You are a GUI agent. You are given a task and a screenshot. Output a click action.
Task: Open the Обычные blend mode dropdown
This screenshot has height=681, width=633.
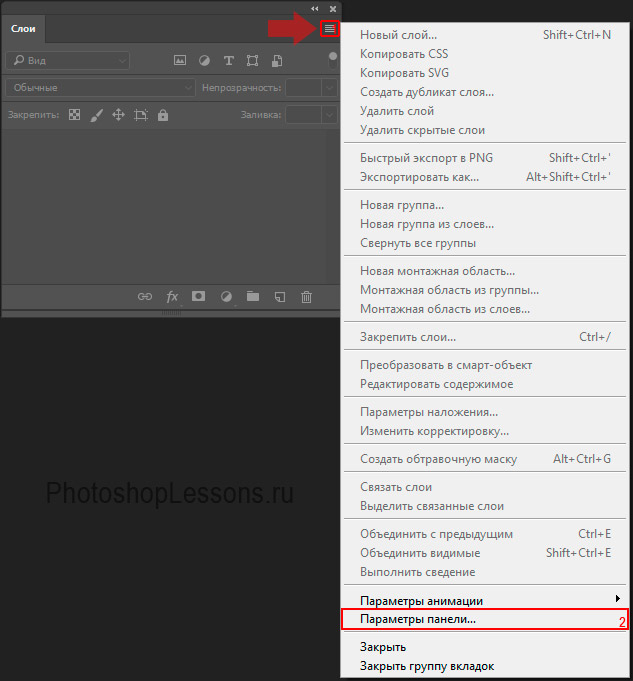100,88
